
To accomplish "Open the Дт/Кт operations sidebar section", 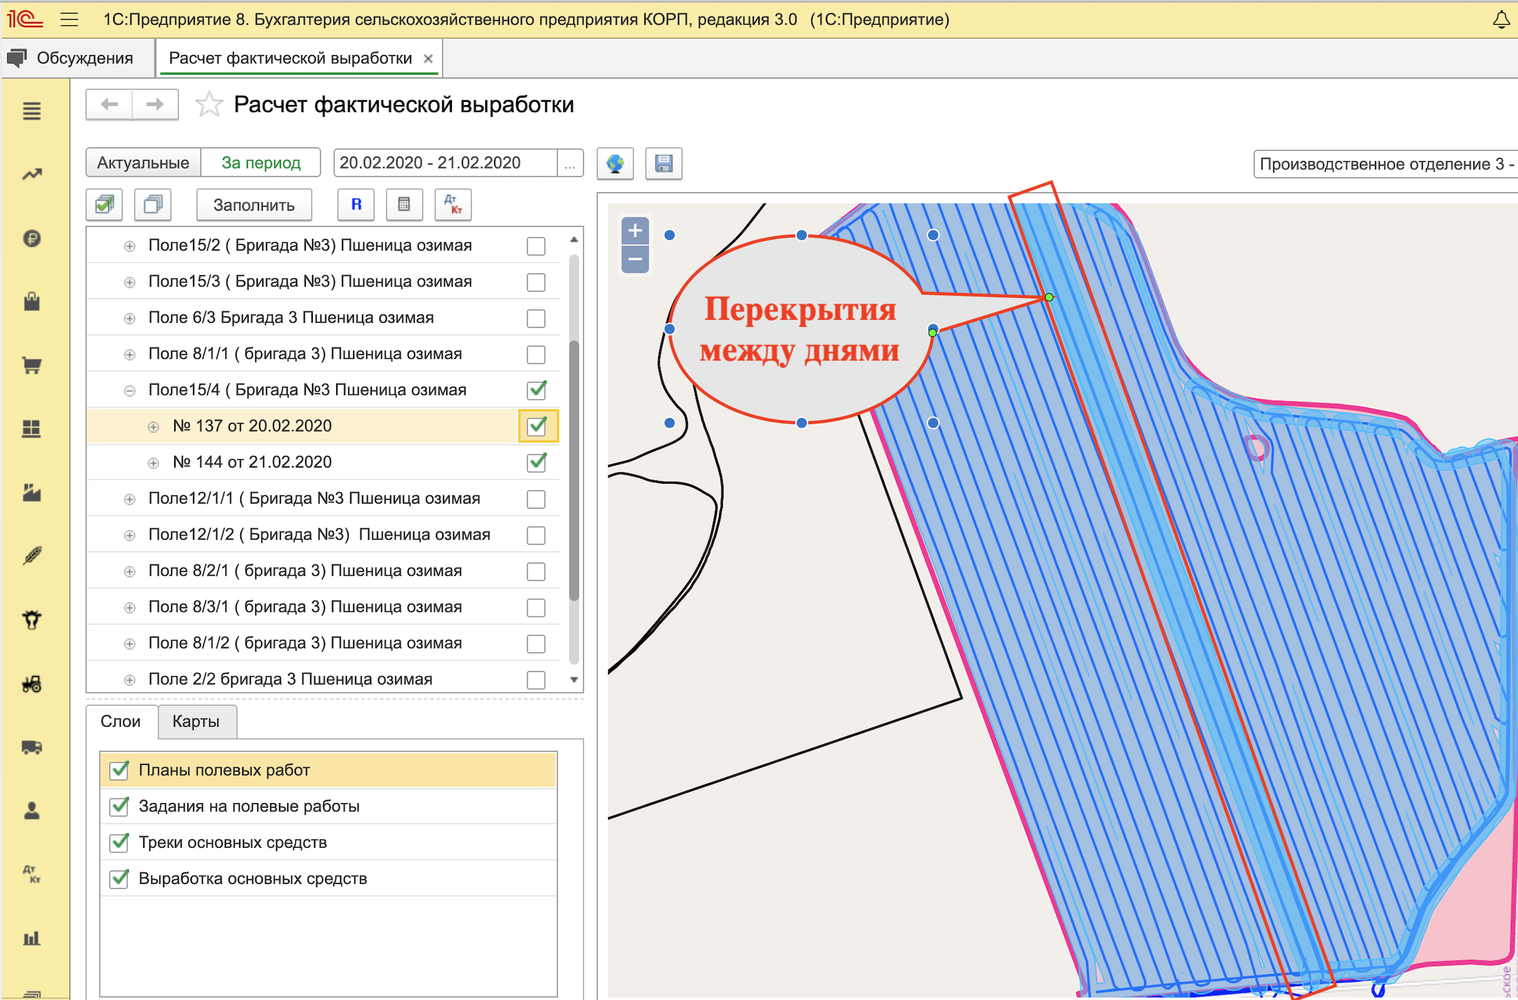I will click(x=32, y=874).
